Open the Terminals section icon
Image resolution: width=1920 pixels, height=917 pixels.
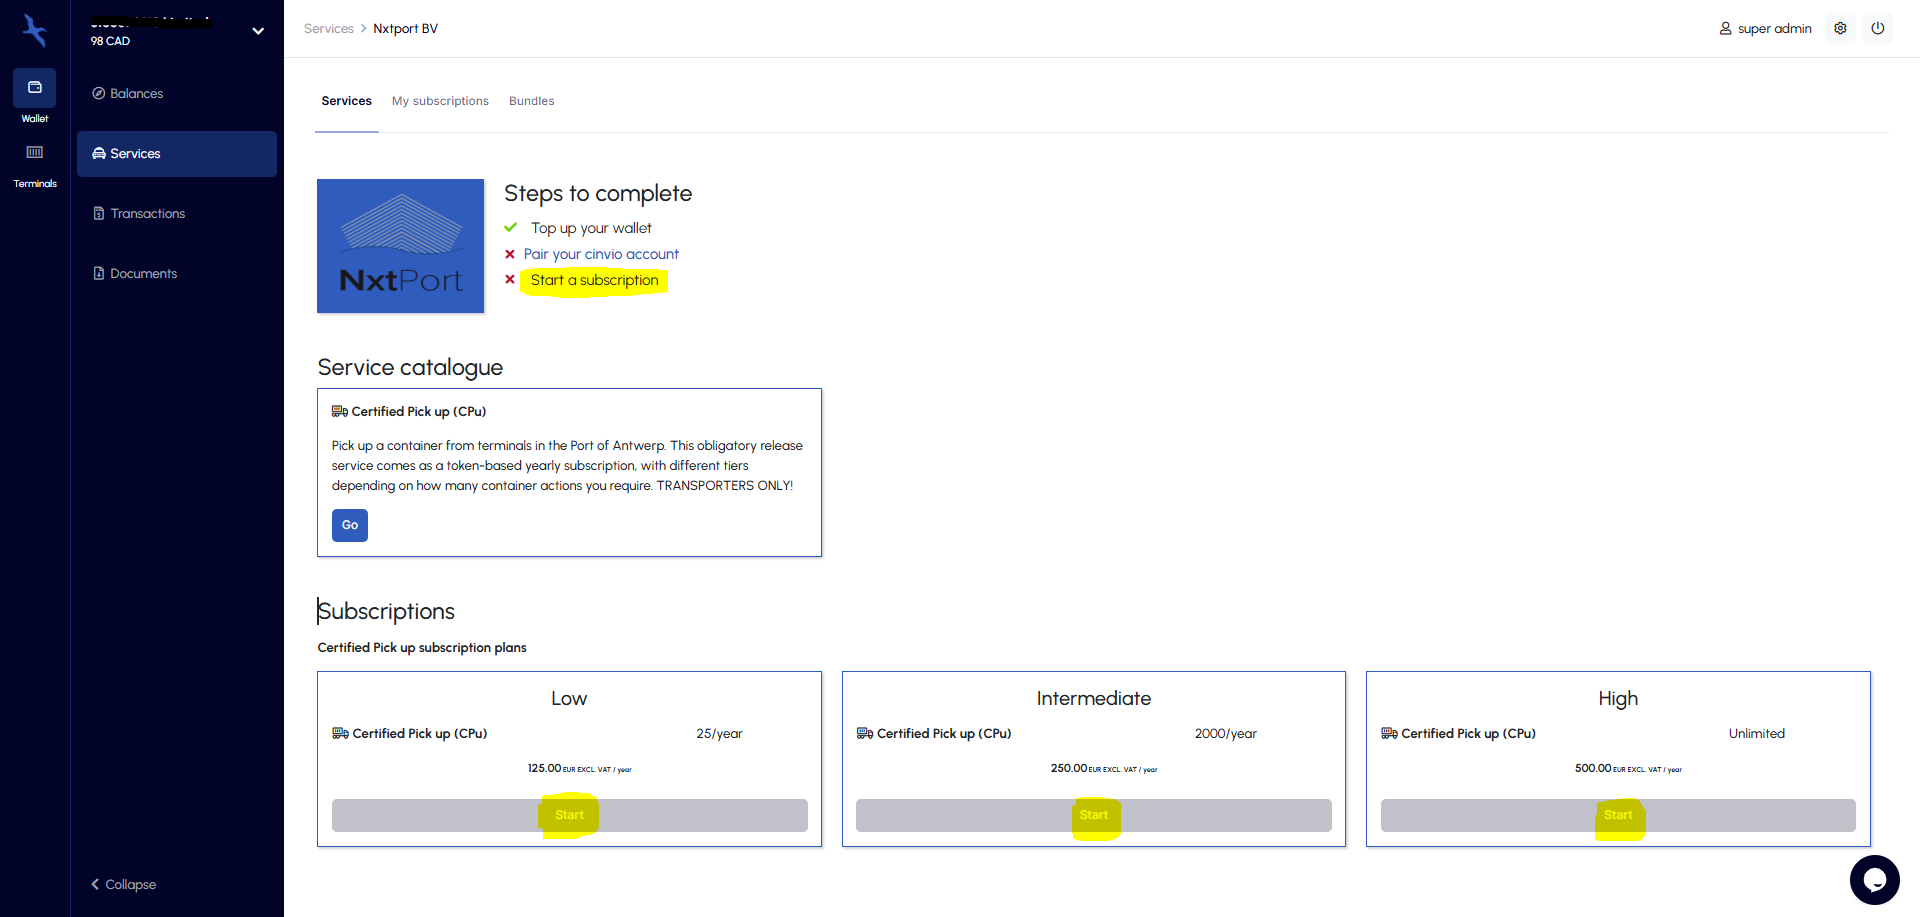(x=35, y=153)
